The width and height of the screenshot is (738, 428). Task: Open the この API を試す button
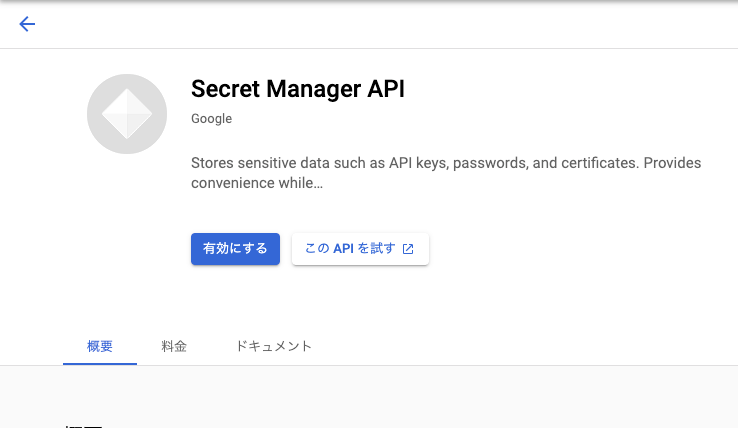pyautogui.click(x=360, y=249)
